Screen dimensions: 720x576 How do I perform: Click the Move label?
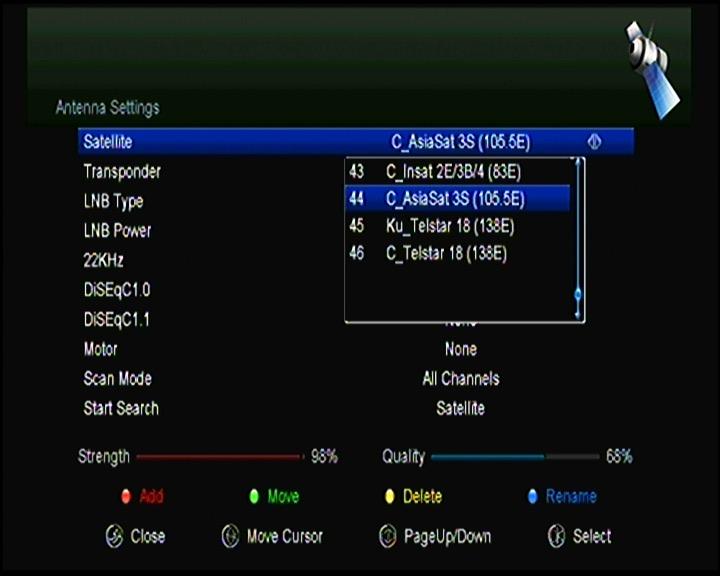pyautogui.click(x=283, y=497)
